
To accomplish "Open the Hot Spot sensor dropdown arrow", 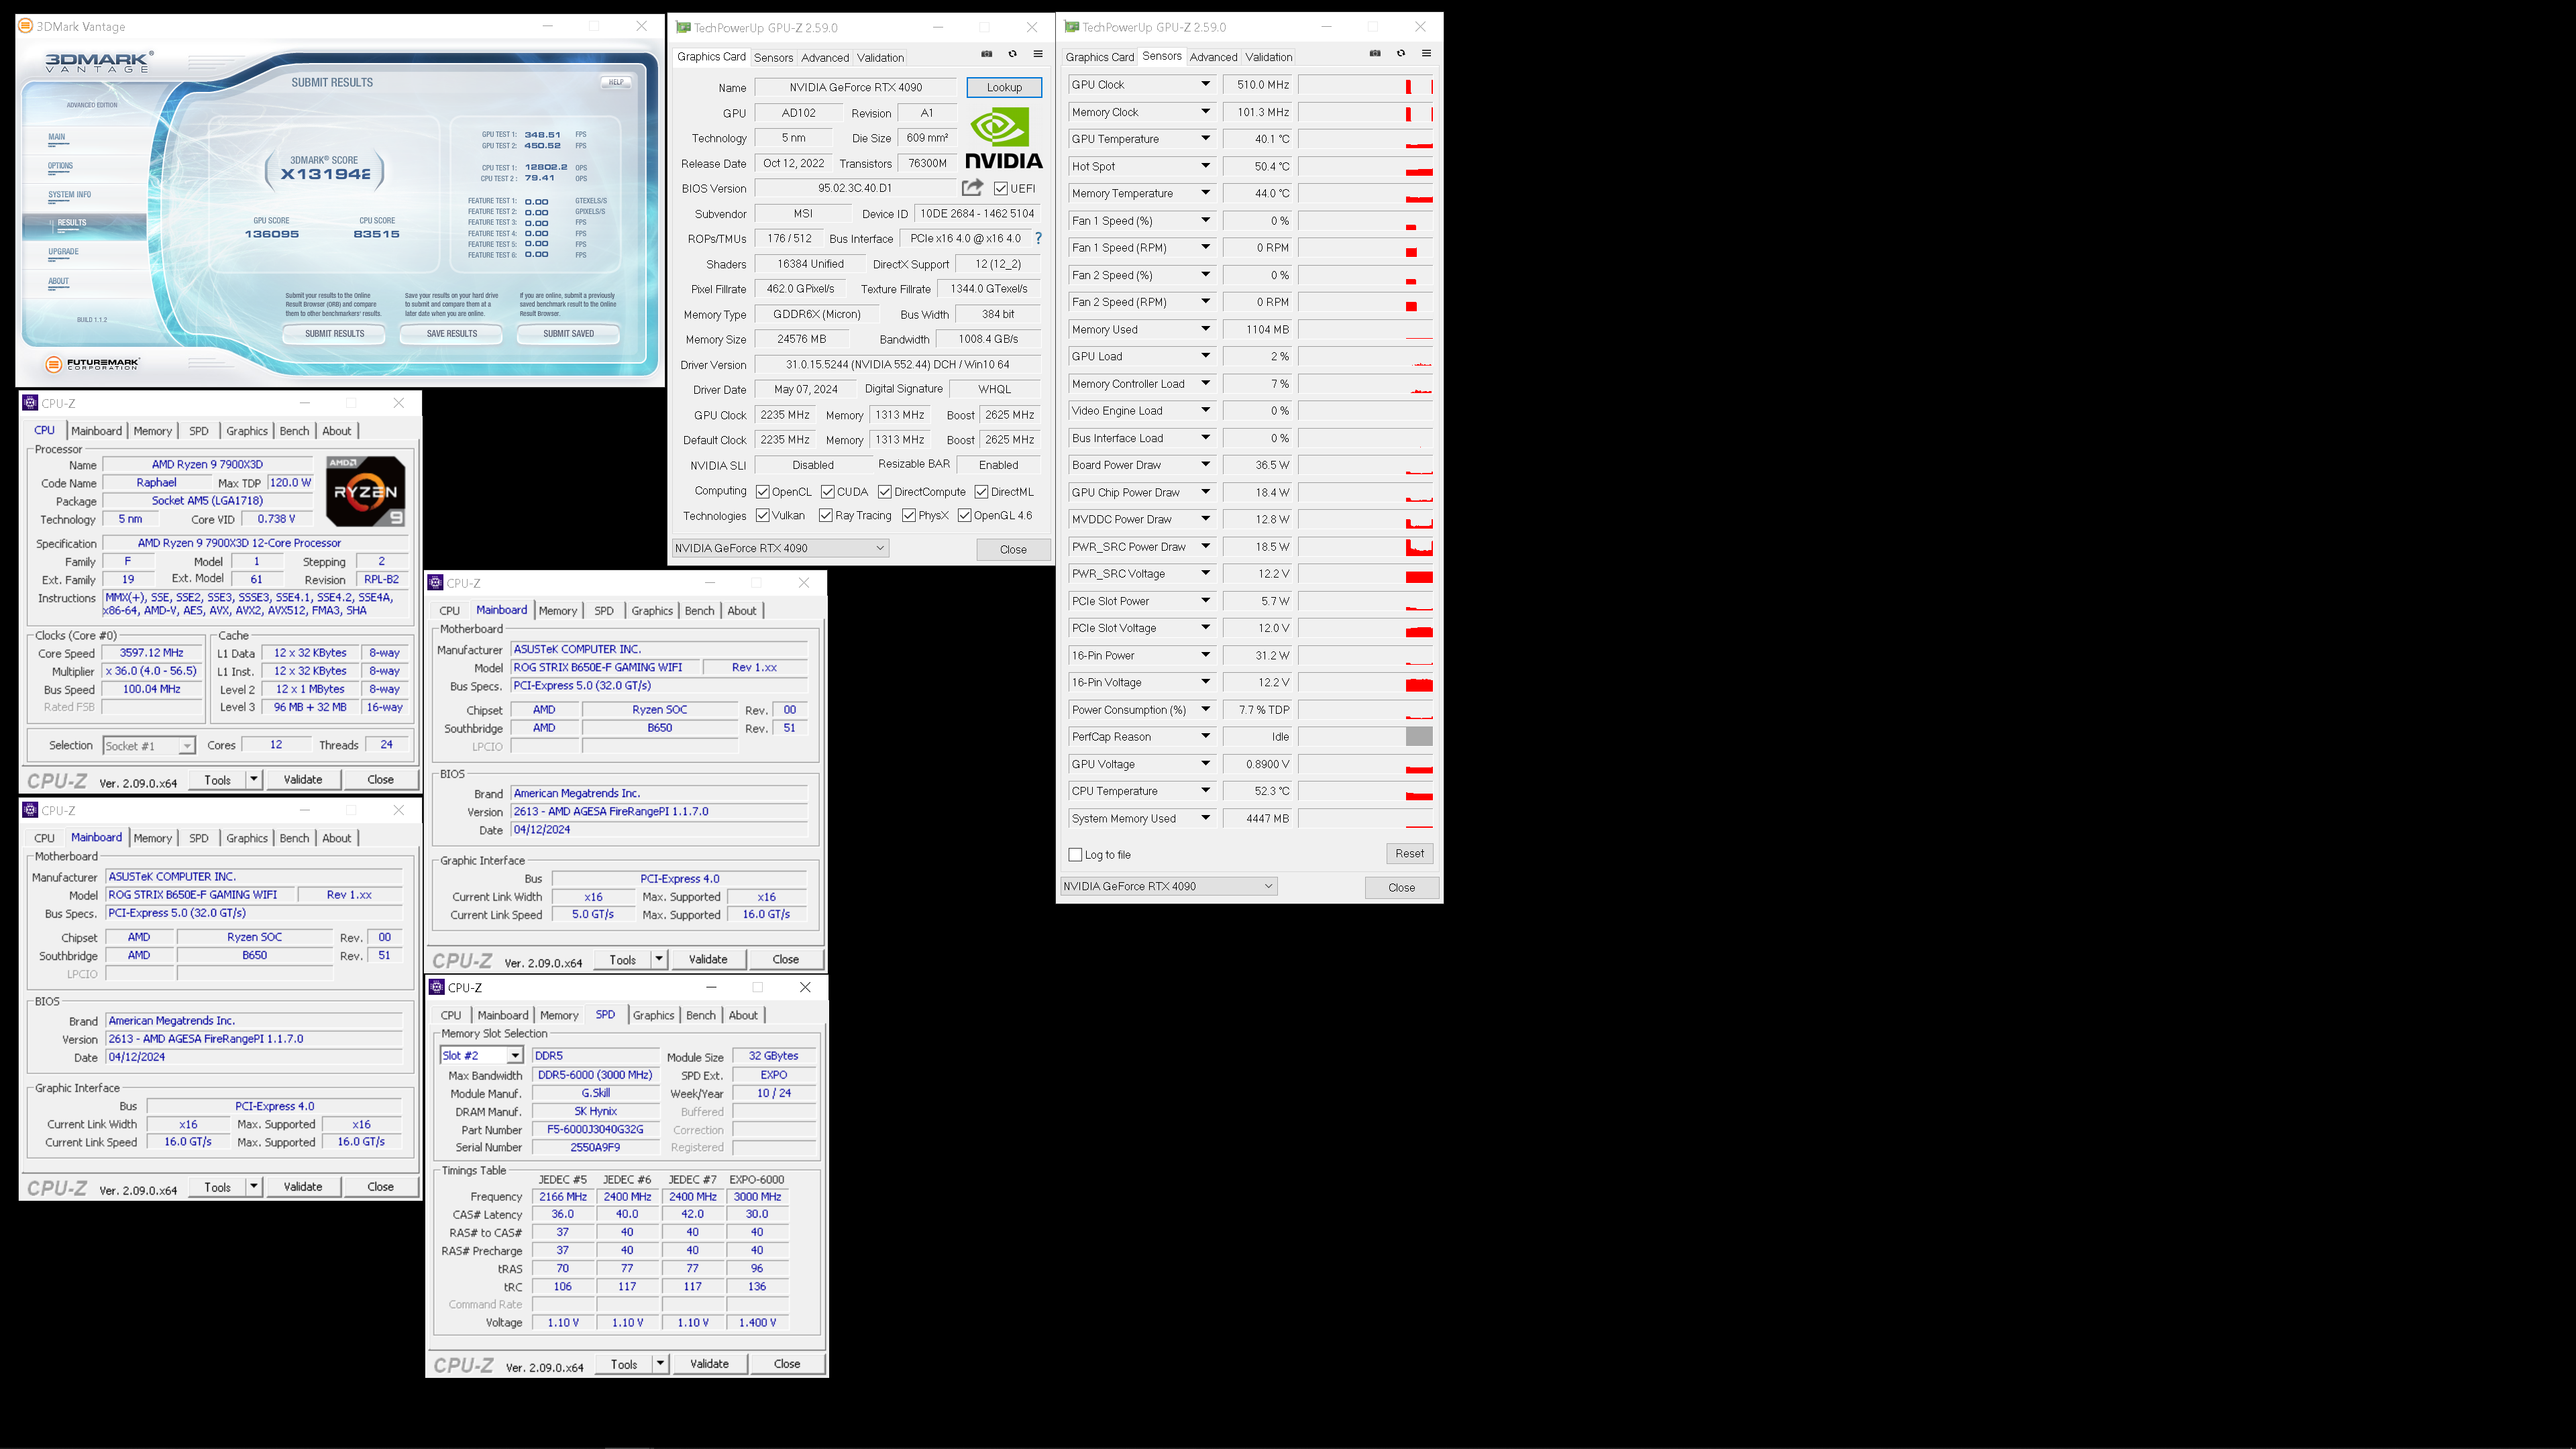I will (1205, 166).
